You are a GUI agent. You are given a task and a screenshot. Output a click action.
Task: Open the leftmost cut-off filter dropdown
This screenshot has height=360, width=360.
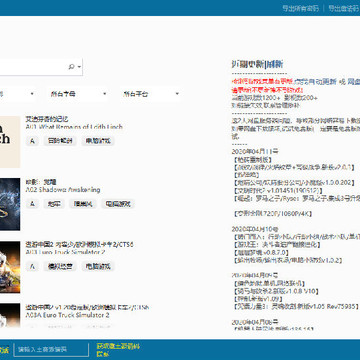tap(17, 94)
